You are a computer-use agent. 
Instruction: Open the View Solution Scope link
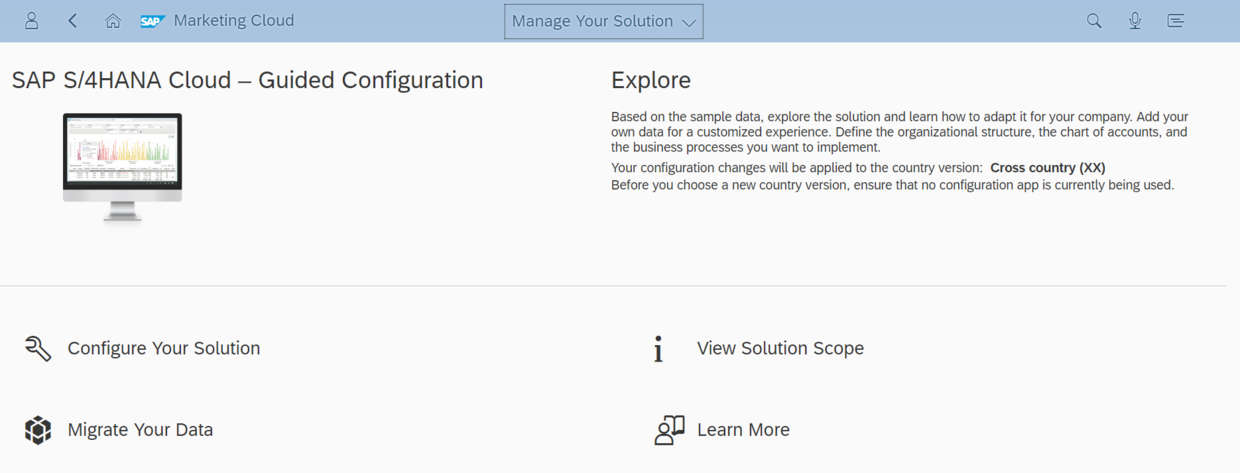coord(780,348)
